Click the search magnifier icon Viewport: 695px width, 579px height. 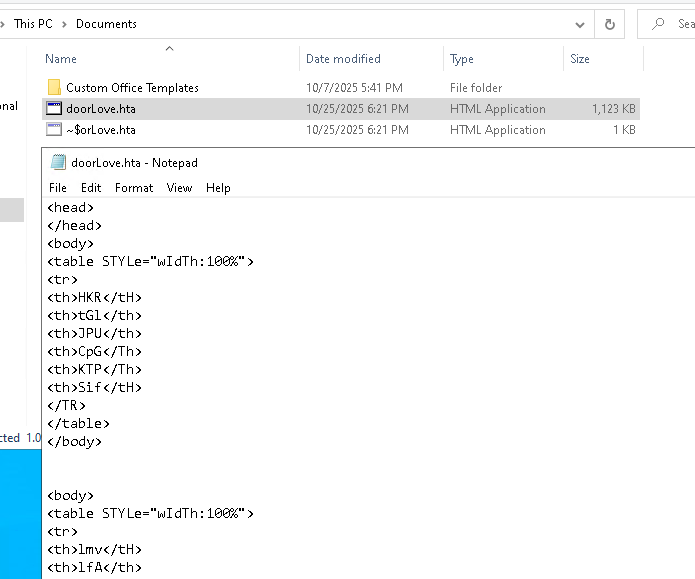[659, 24]
